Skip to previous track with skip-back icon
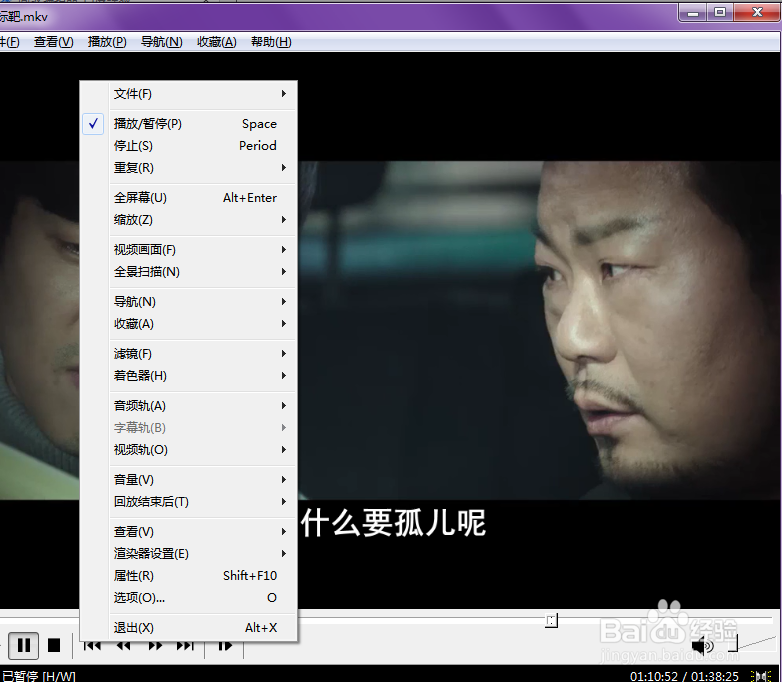The height and width of the screenshot is (682, 782). pyautogui.click(x=92, y=646)
